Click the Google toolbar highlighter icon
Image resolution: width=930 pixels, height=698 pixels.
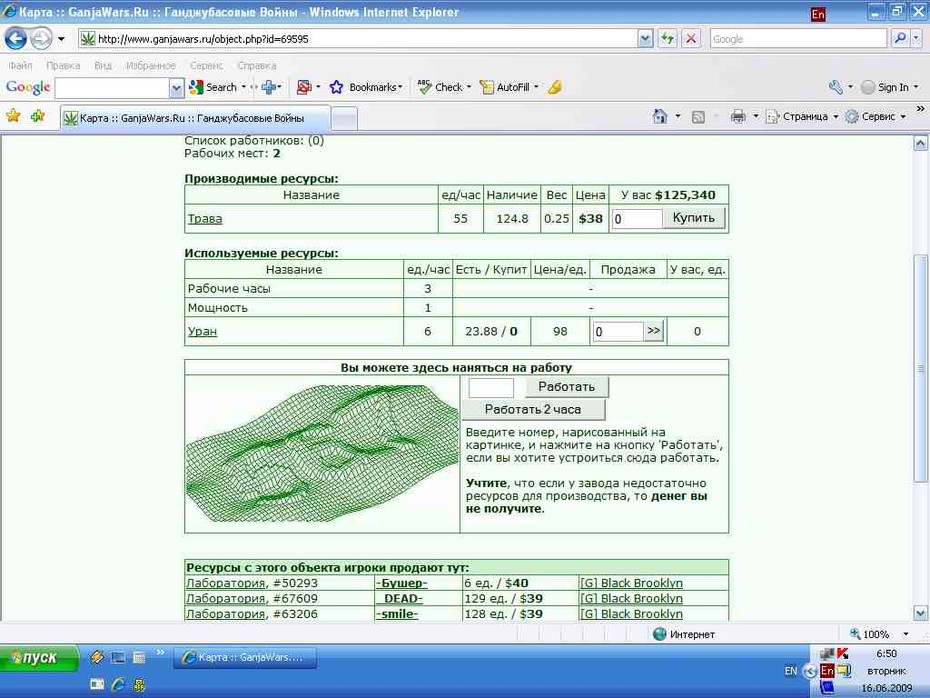pyautogui.click(x=555, y=87)
